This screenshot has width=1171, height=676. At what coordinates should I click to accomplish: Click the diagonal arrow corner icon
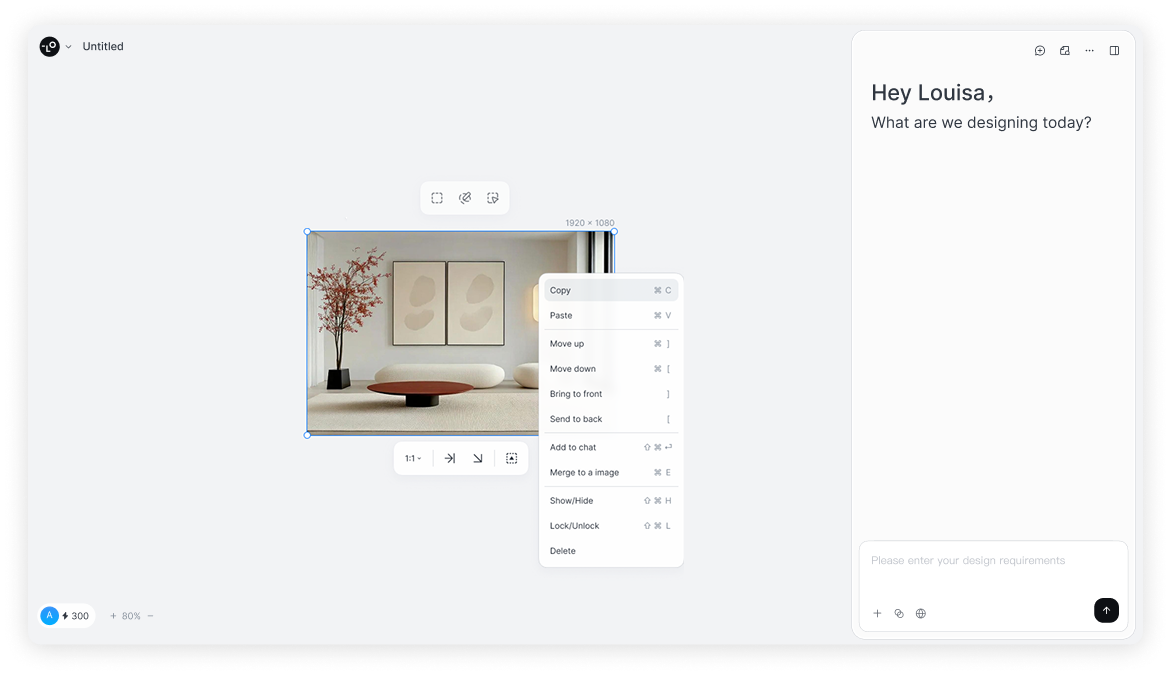(478, 459)
